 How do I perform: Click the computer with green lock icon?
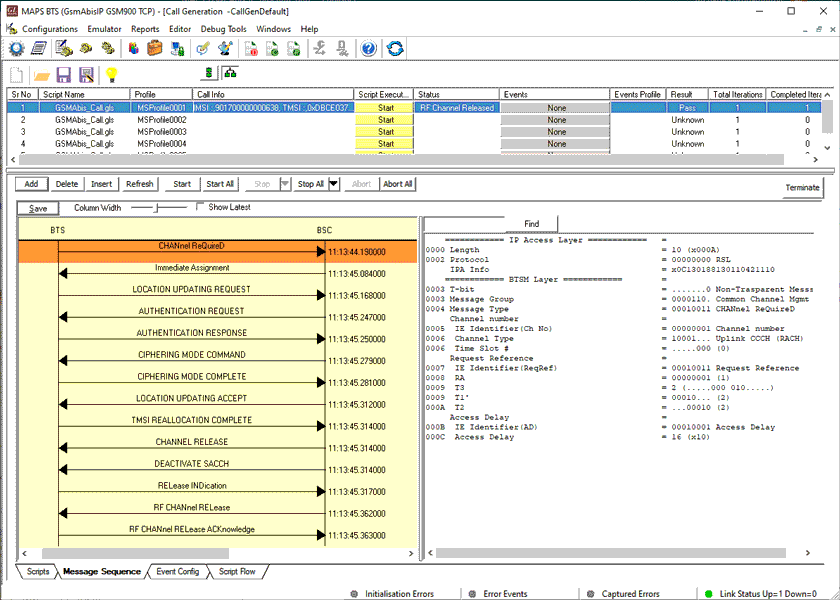177,49
